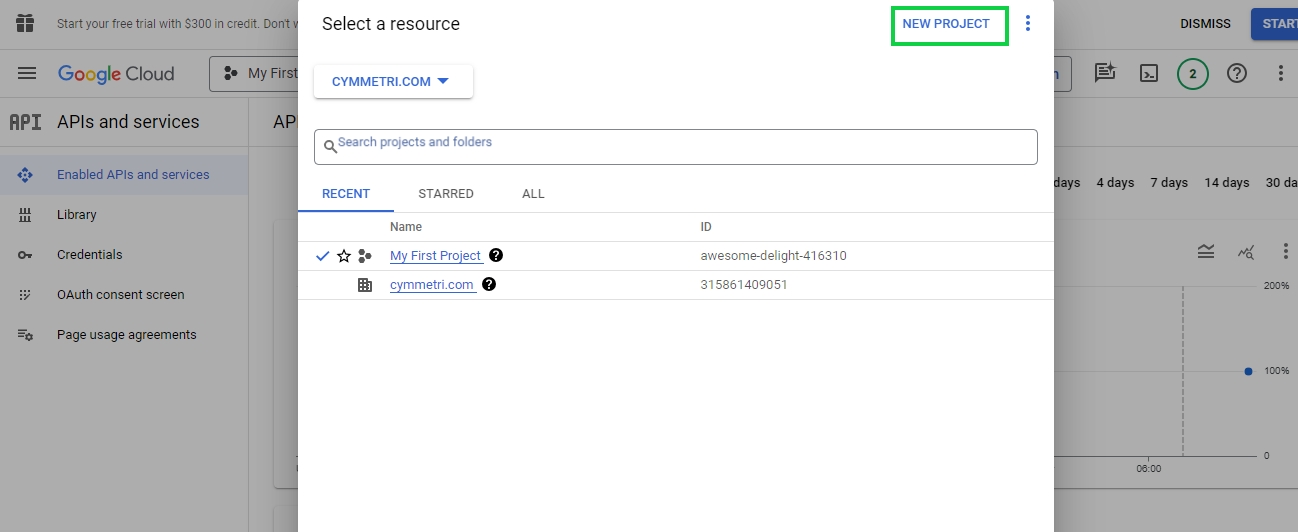The image size is (1298, 532).
Task: Click the Search projects and folders field
Action: click(x=675, y=146)
